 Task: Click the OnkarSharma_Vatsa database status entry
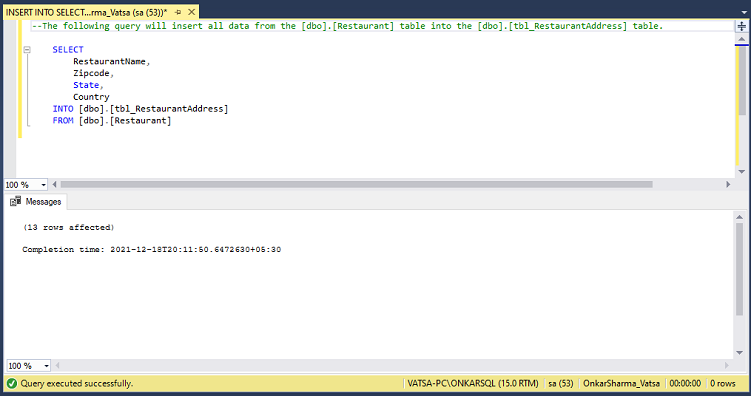621,384
